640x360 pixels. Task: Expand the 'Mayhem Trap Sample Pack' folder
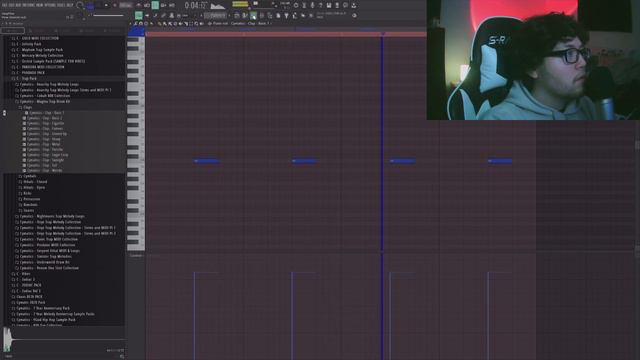(x=42, y=50)
